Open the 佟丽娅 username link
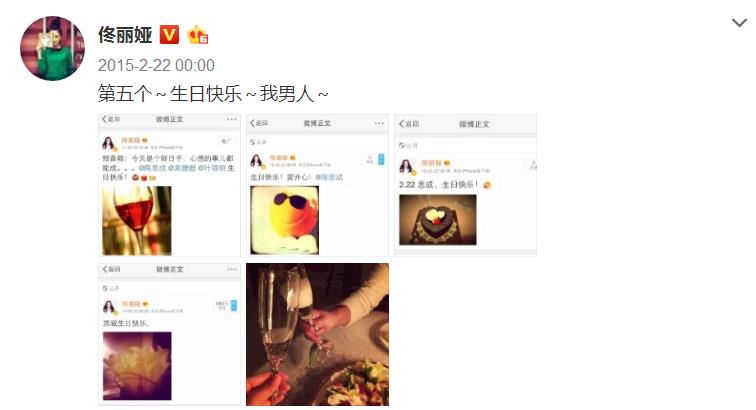This screenshot has width=756, height=410. tap(125, 35)
